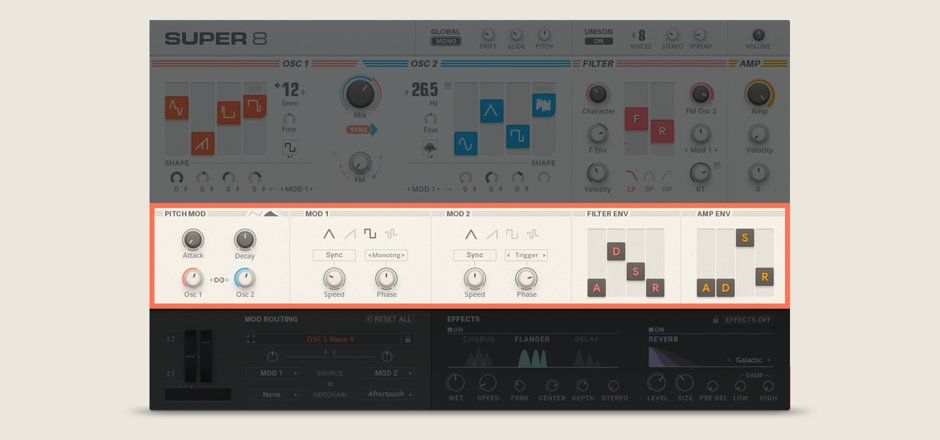Switch to the Chorus effect tab
The width and height of the screenshot is (940, 440).
478,339
